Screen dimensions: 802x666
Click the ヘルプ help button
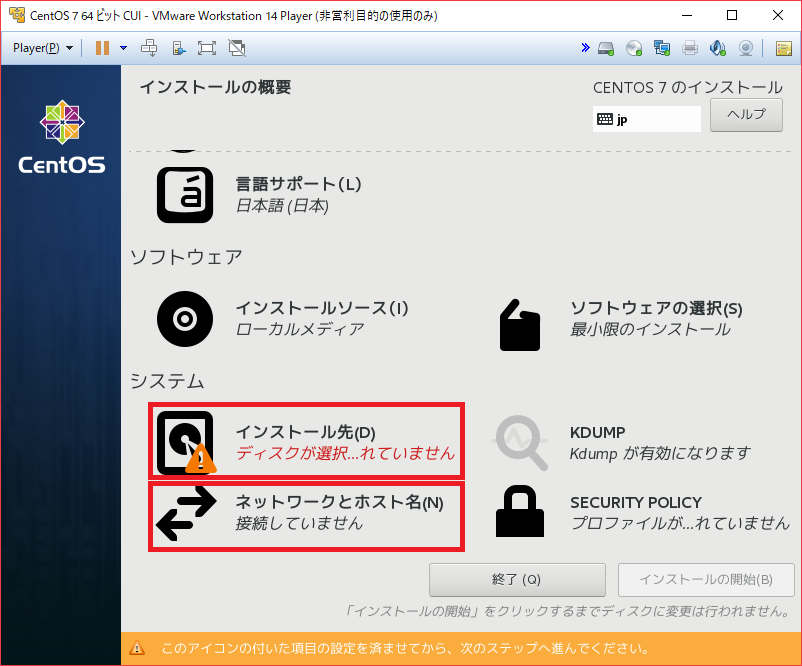(x=746, y=115)
